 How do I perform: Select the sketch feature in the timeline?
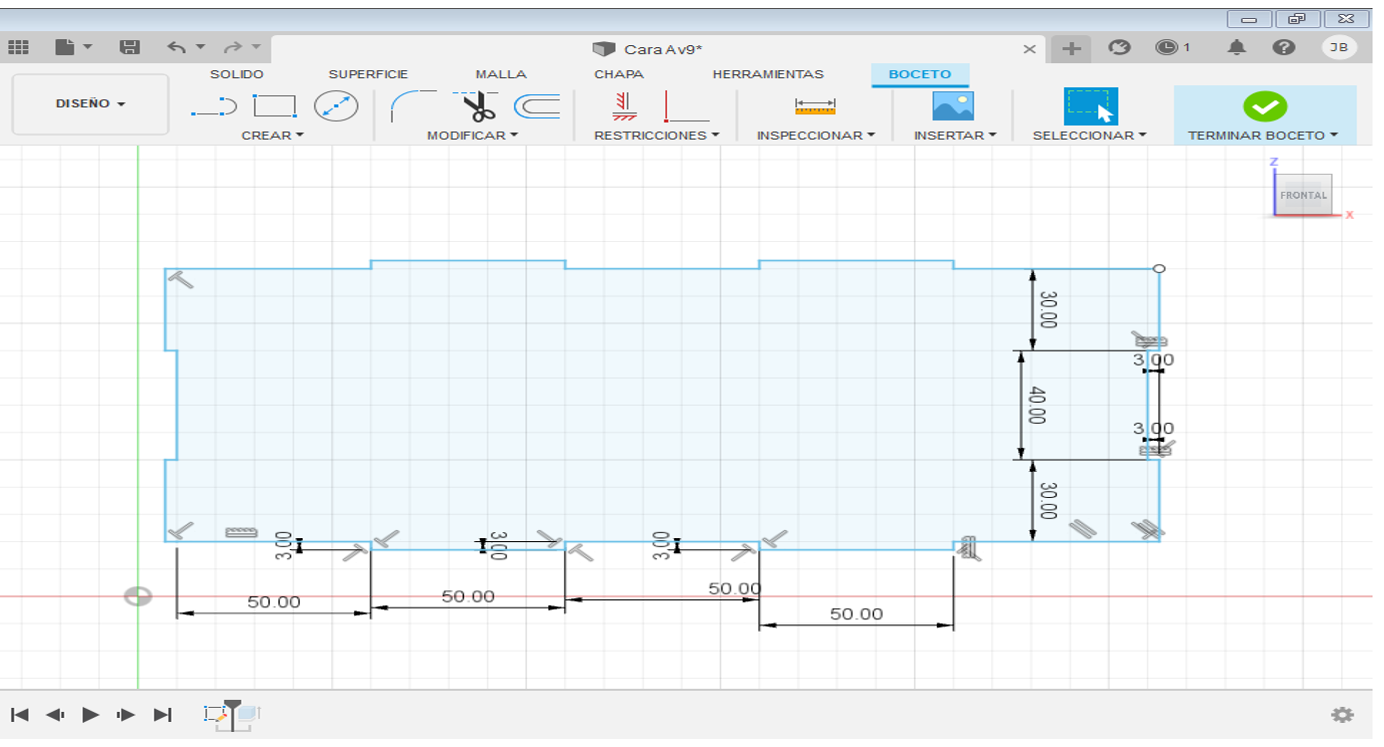click(x=215, y=714)
